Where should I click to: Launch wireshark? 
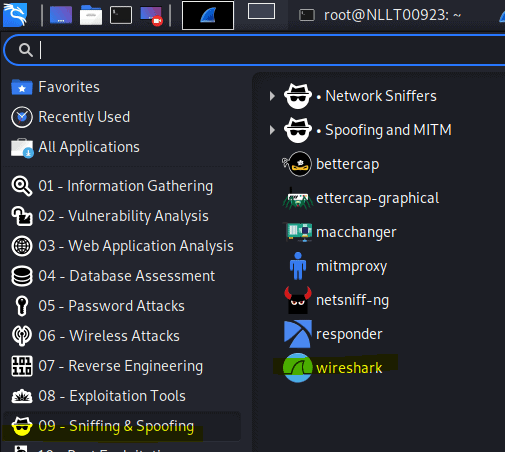point(349,368)
